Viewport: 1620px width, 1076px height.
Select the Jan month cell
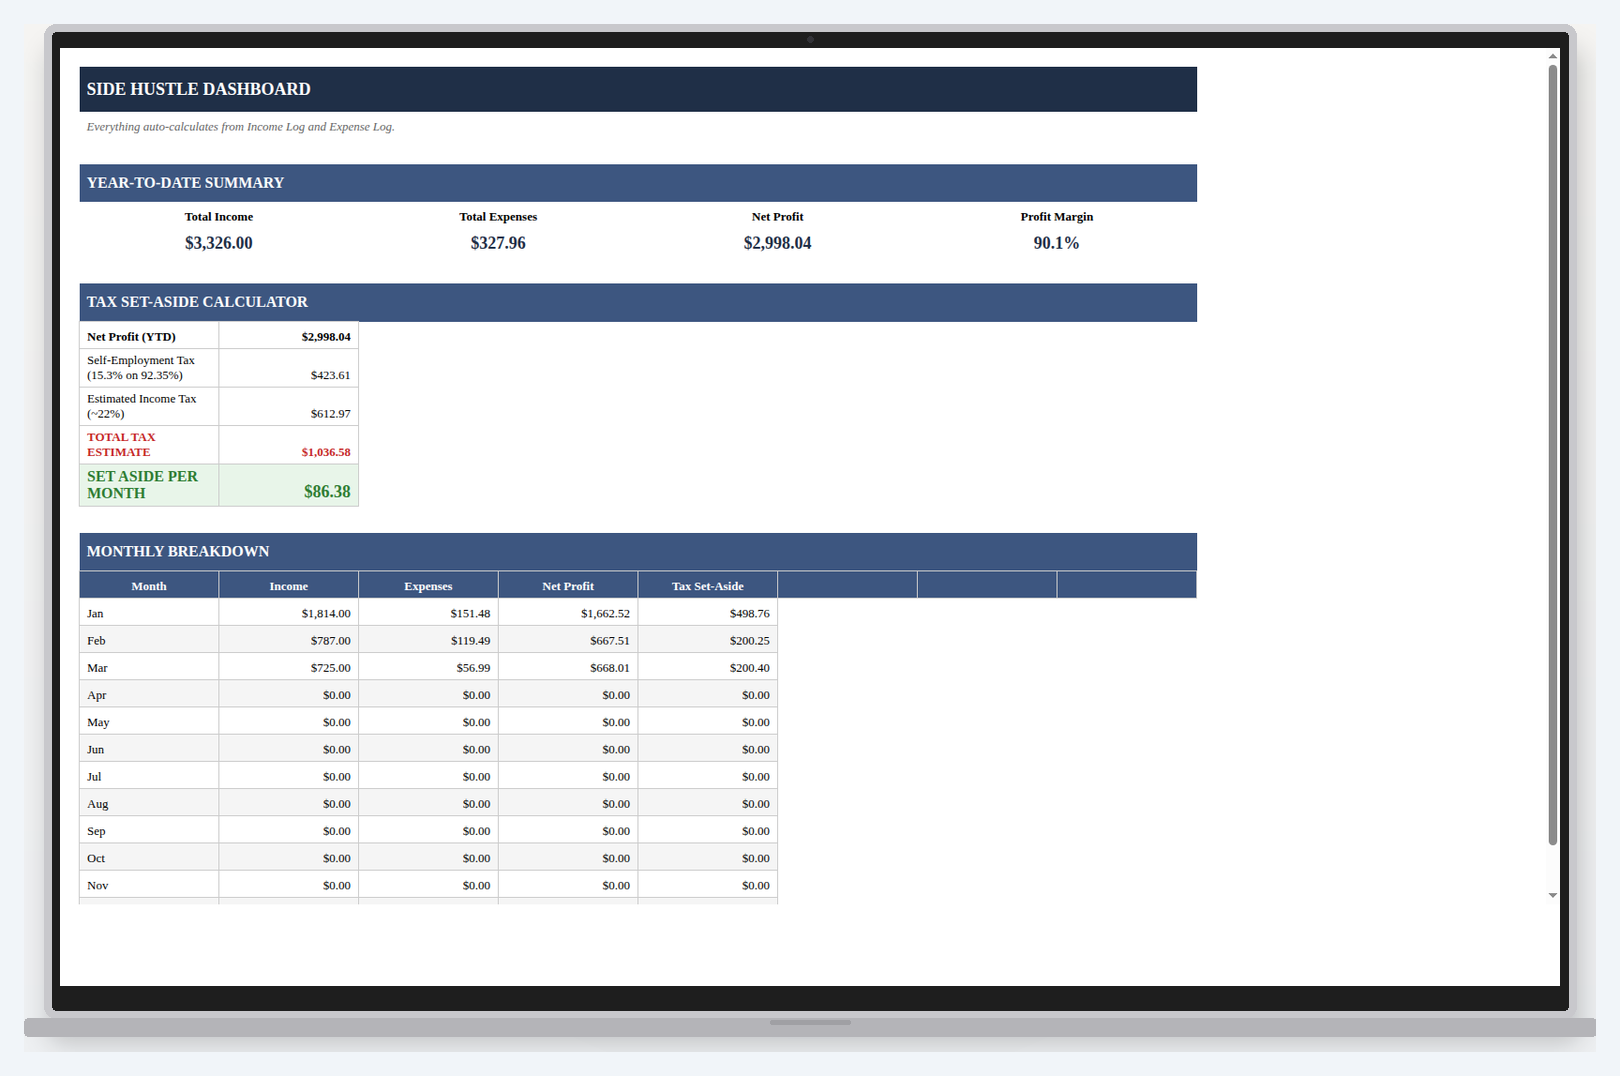click(x=149, y=613)
